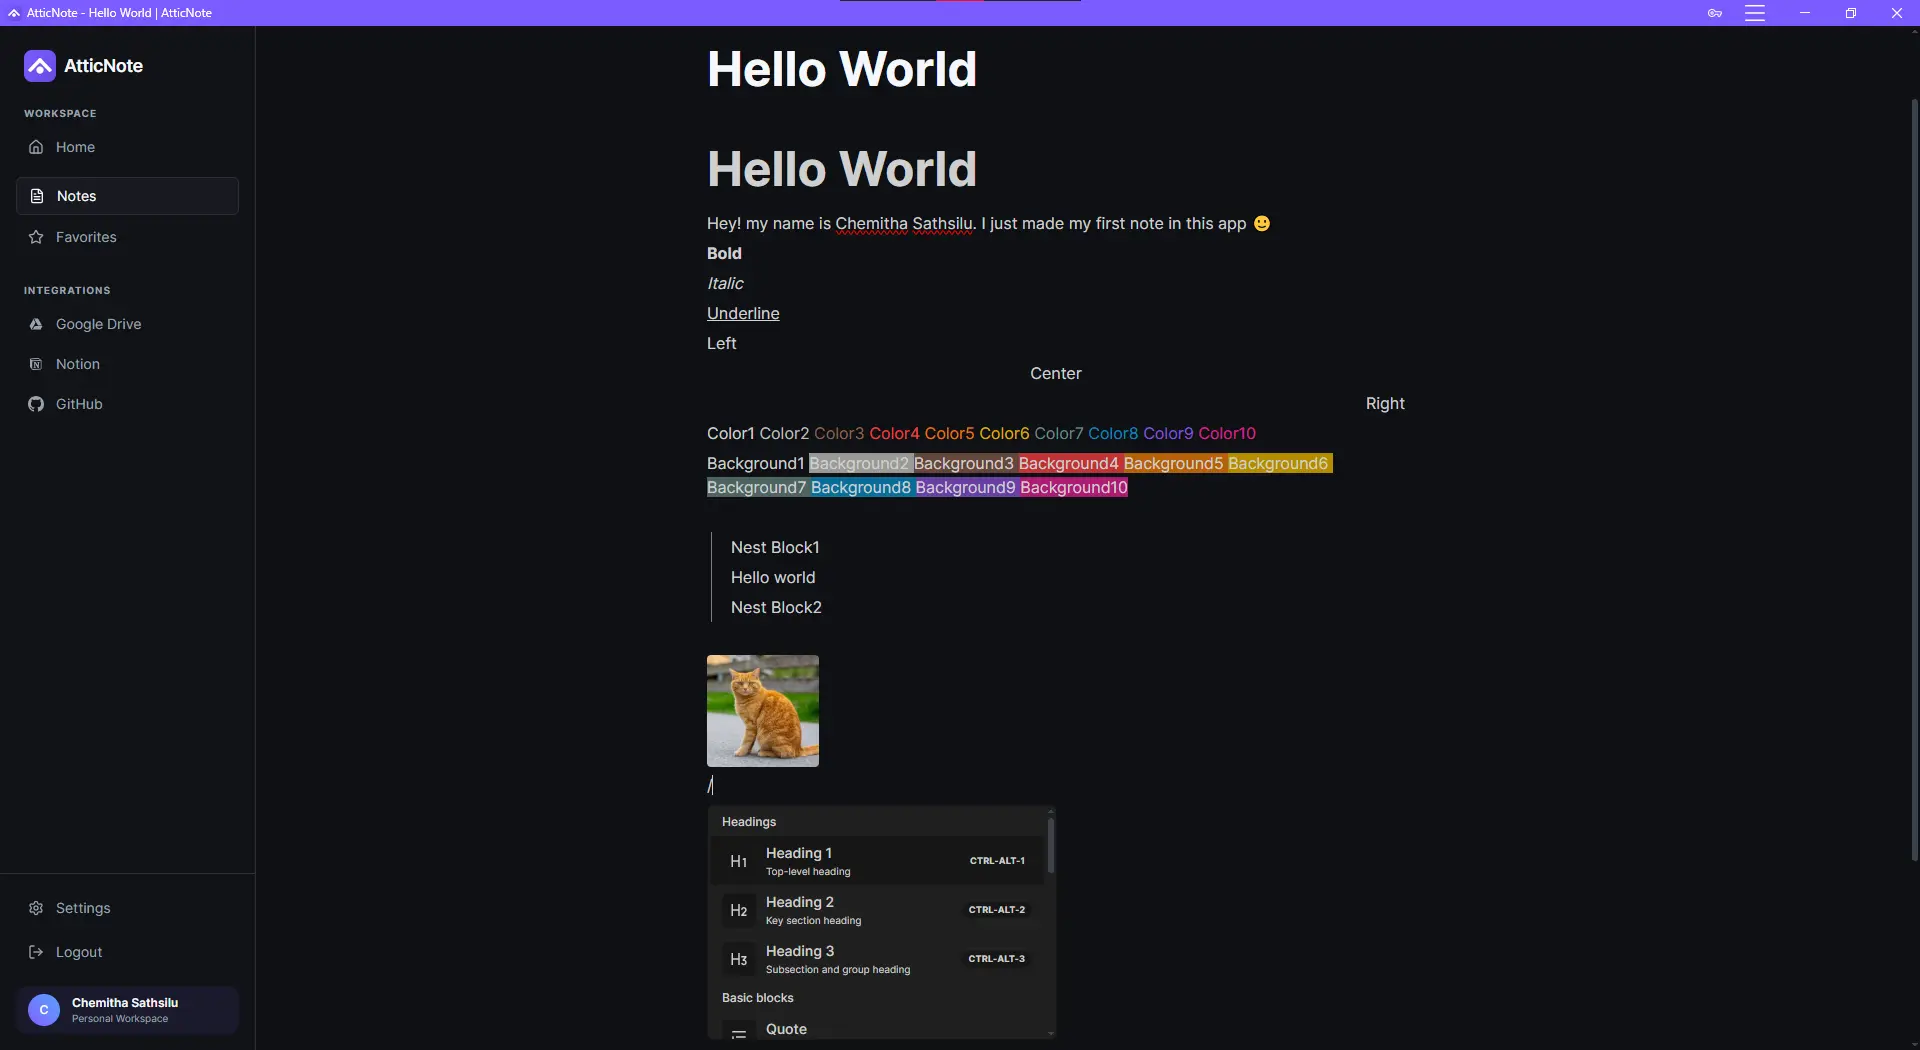Click the slash menu scrollbar

[x=1050, y=845]
